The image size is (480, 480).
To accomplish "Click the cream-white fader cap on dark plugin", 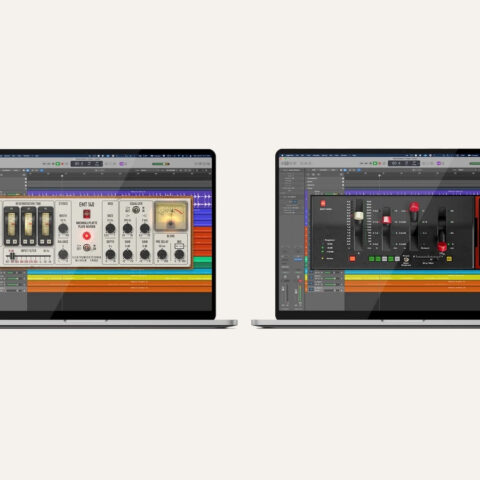I will coord(359,216).
